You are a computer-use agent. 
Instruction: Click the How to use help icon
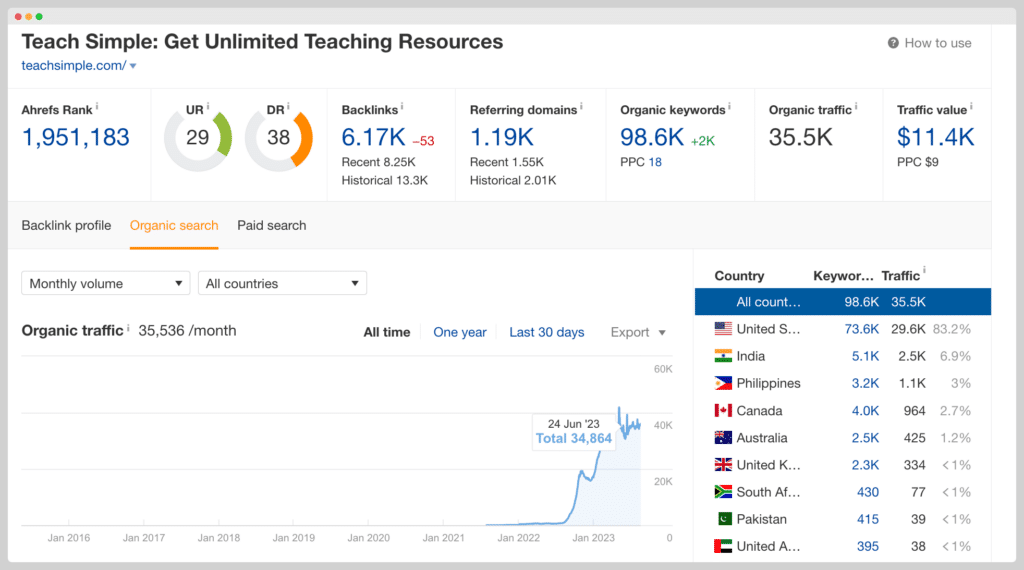click(893, 43)
